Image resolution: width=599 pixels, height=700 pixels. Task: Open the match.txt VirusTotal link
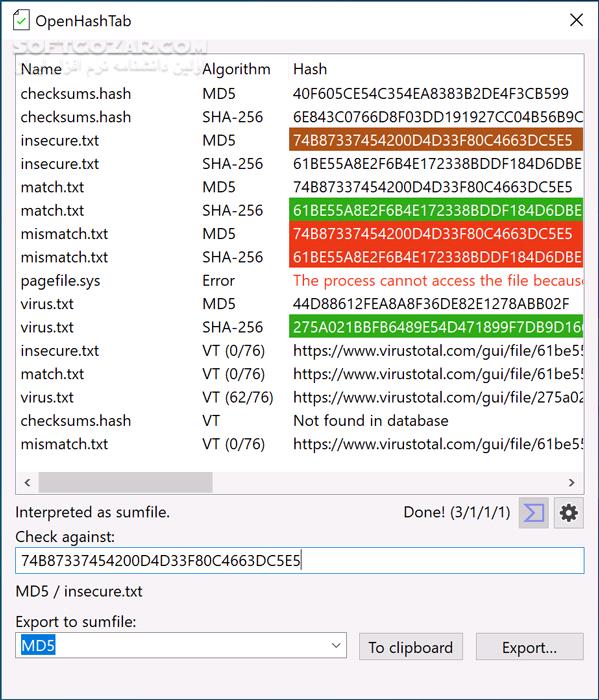click(x=438, y=374)
